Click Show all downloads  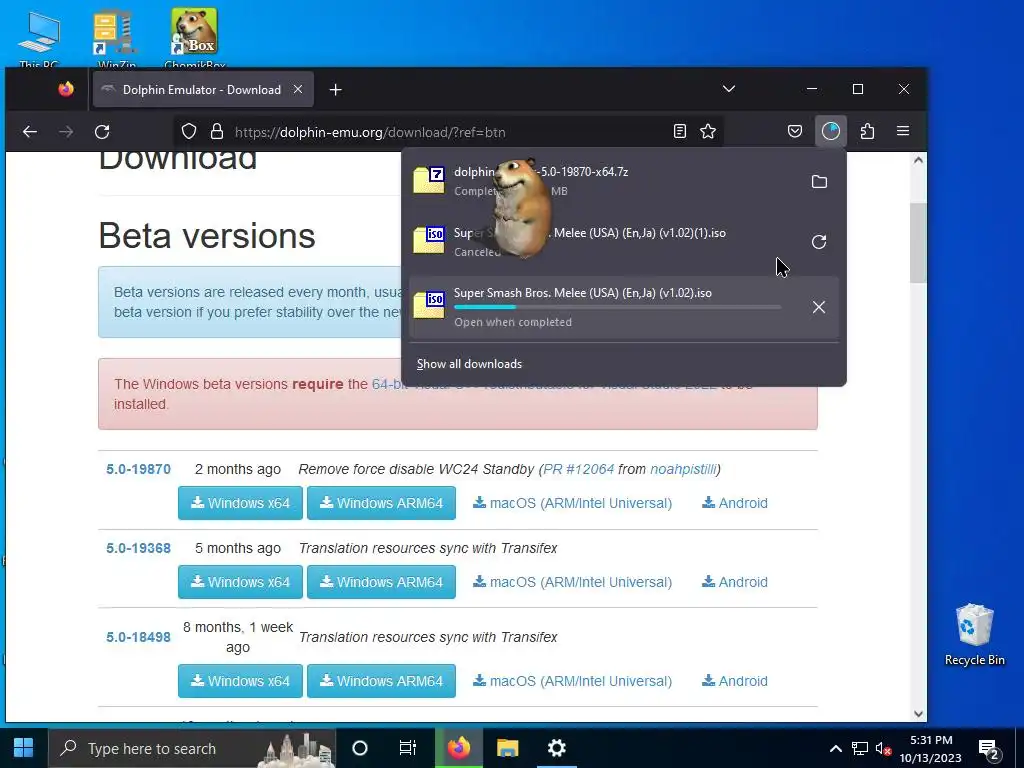(470, 364)
